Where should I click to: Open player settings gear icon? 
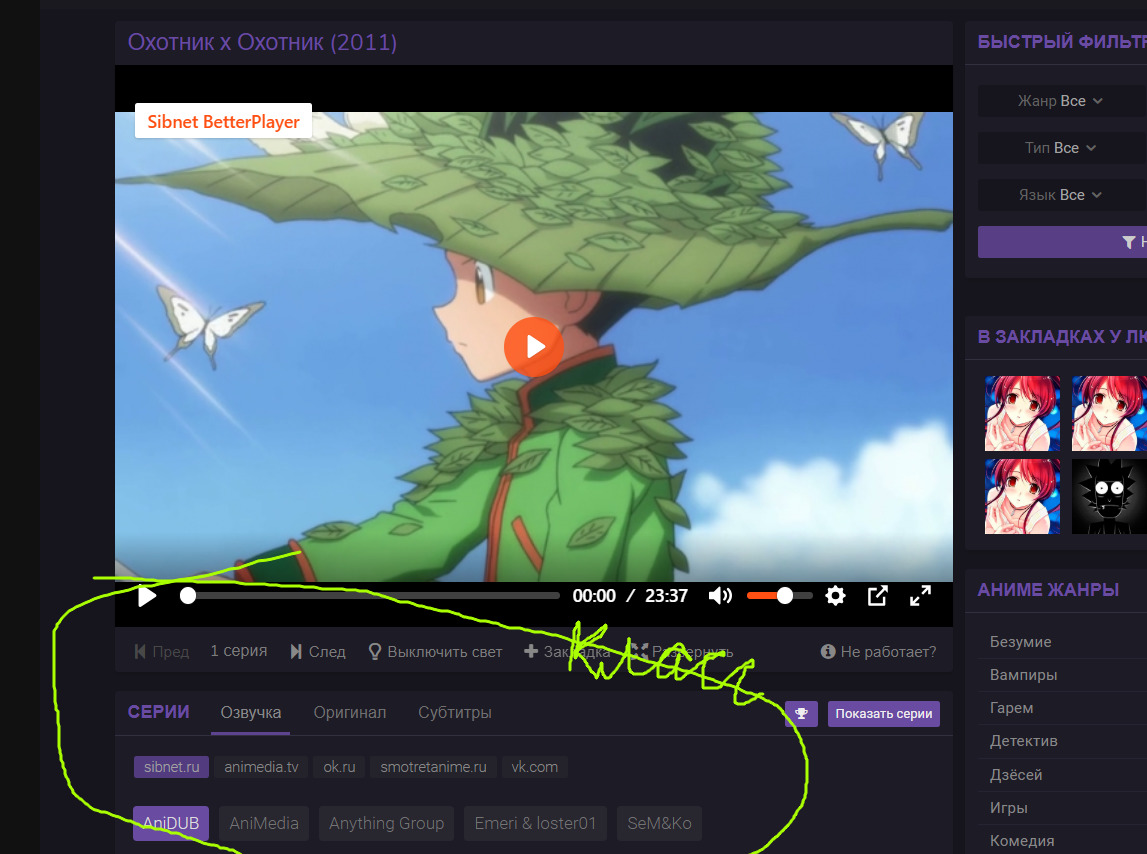pyautogui.click(x=835, y=596)
